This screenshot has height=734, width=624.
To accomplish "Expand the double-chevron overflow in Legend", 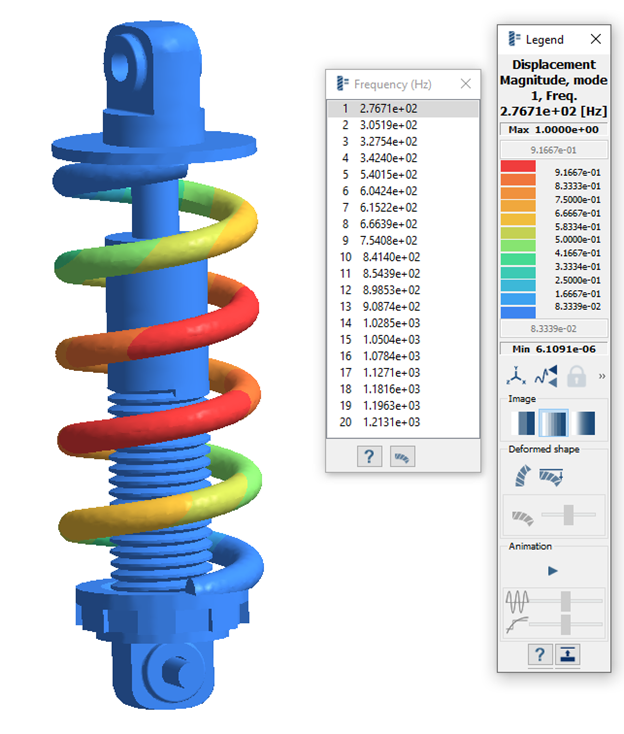I will pyautogui.click(x=602, y=376).
